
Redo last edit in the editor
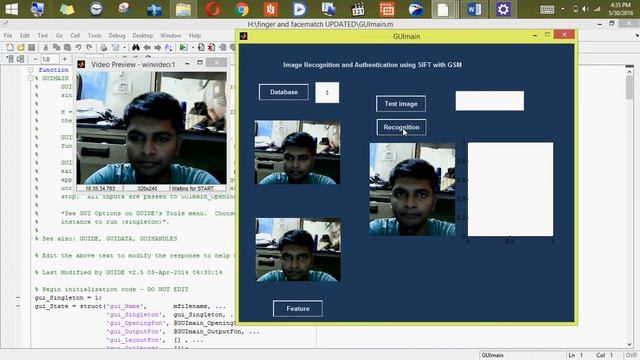(89, 48)
